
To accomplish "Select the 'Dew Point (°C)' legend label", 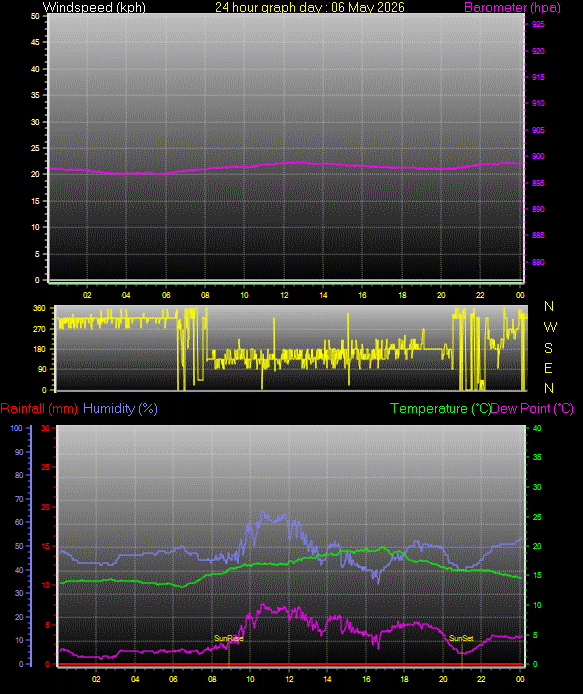I will [x=532, y=409].
